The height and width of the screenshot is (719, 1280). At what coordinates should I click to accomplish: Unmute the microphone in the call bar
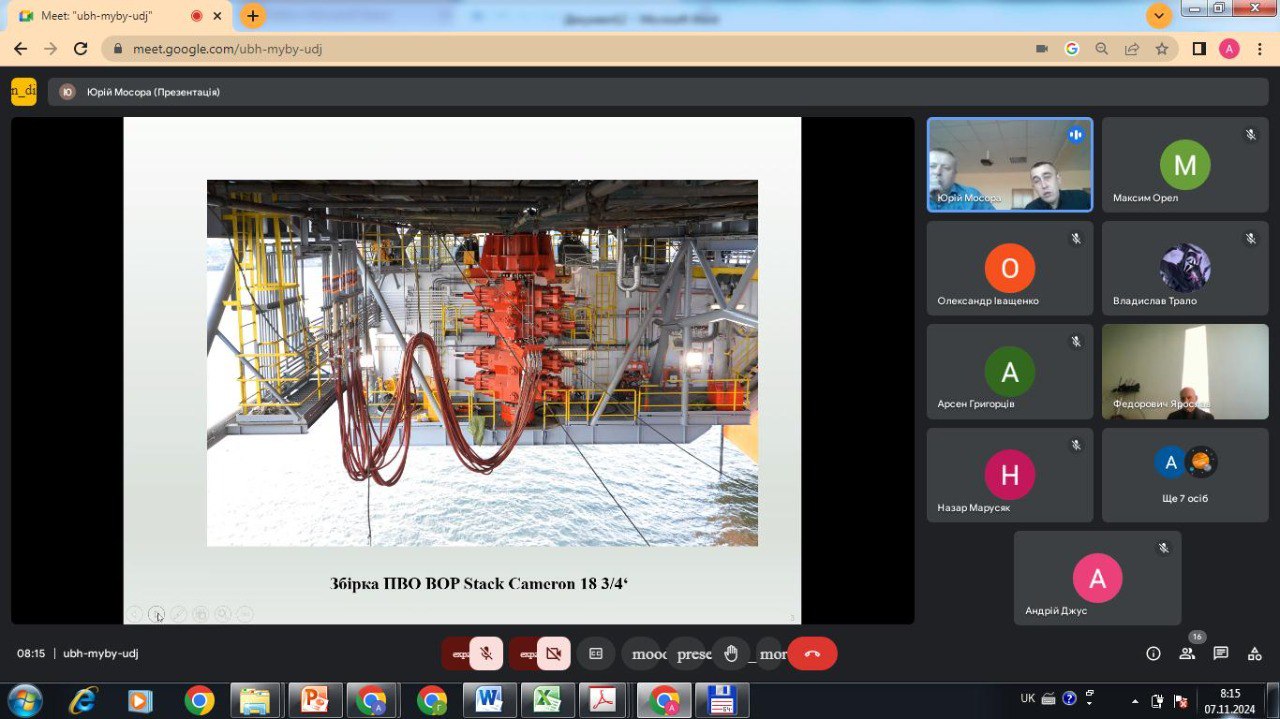[x=486, y=653]
